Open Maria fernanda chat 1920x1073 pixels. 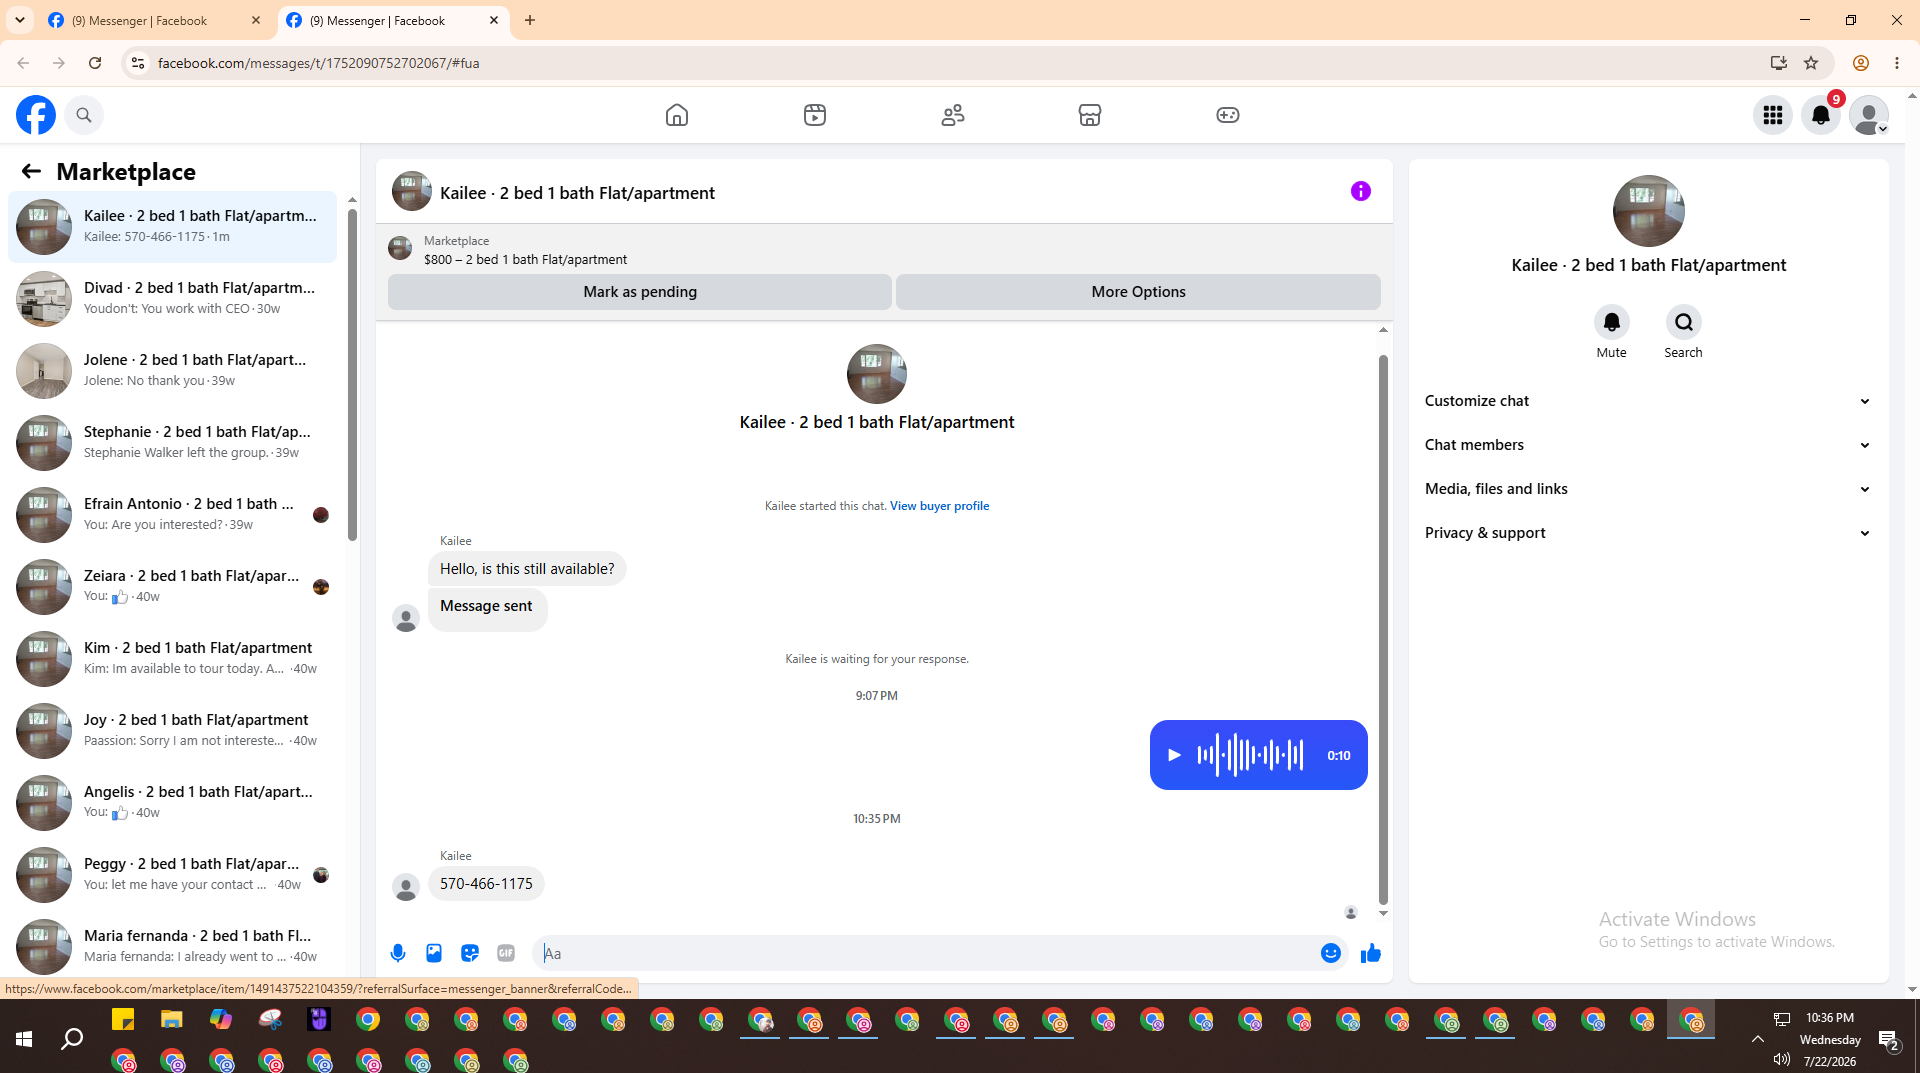coord(172,947)
